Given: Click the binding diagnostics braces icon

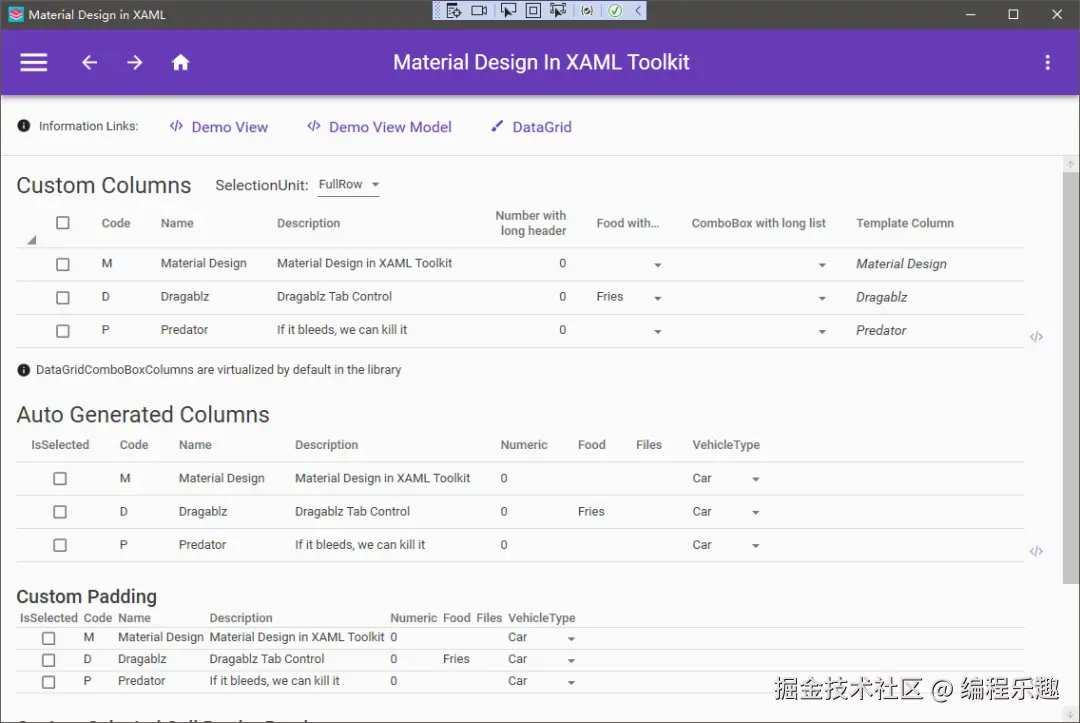Looking at the screenshot, I should tap(587, 10).
